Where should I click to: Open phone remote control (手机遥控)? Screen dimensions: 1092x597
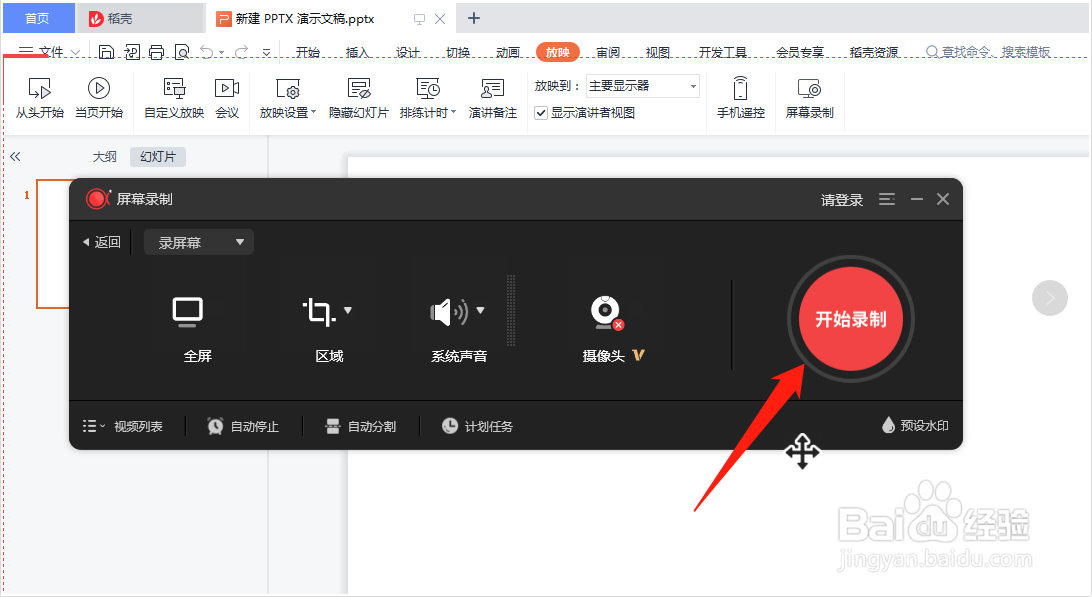740,98
